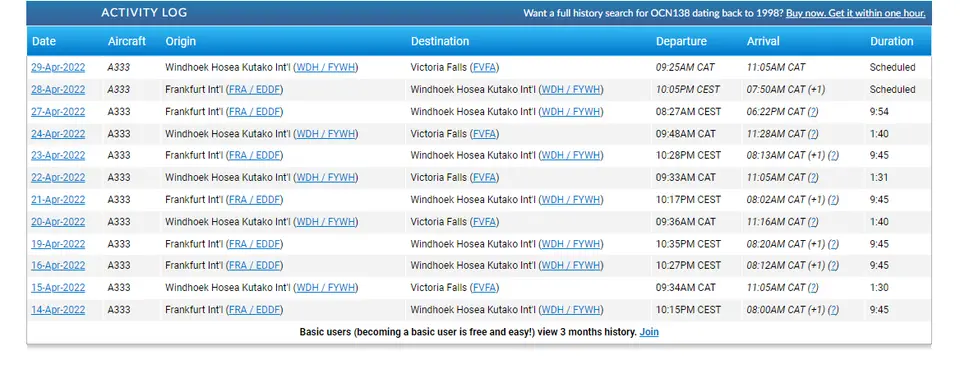Click arrival question mark in 19-Apr row

[833, 244]
